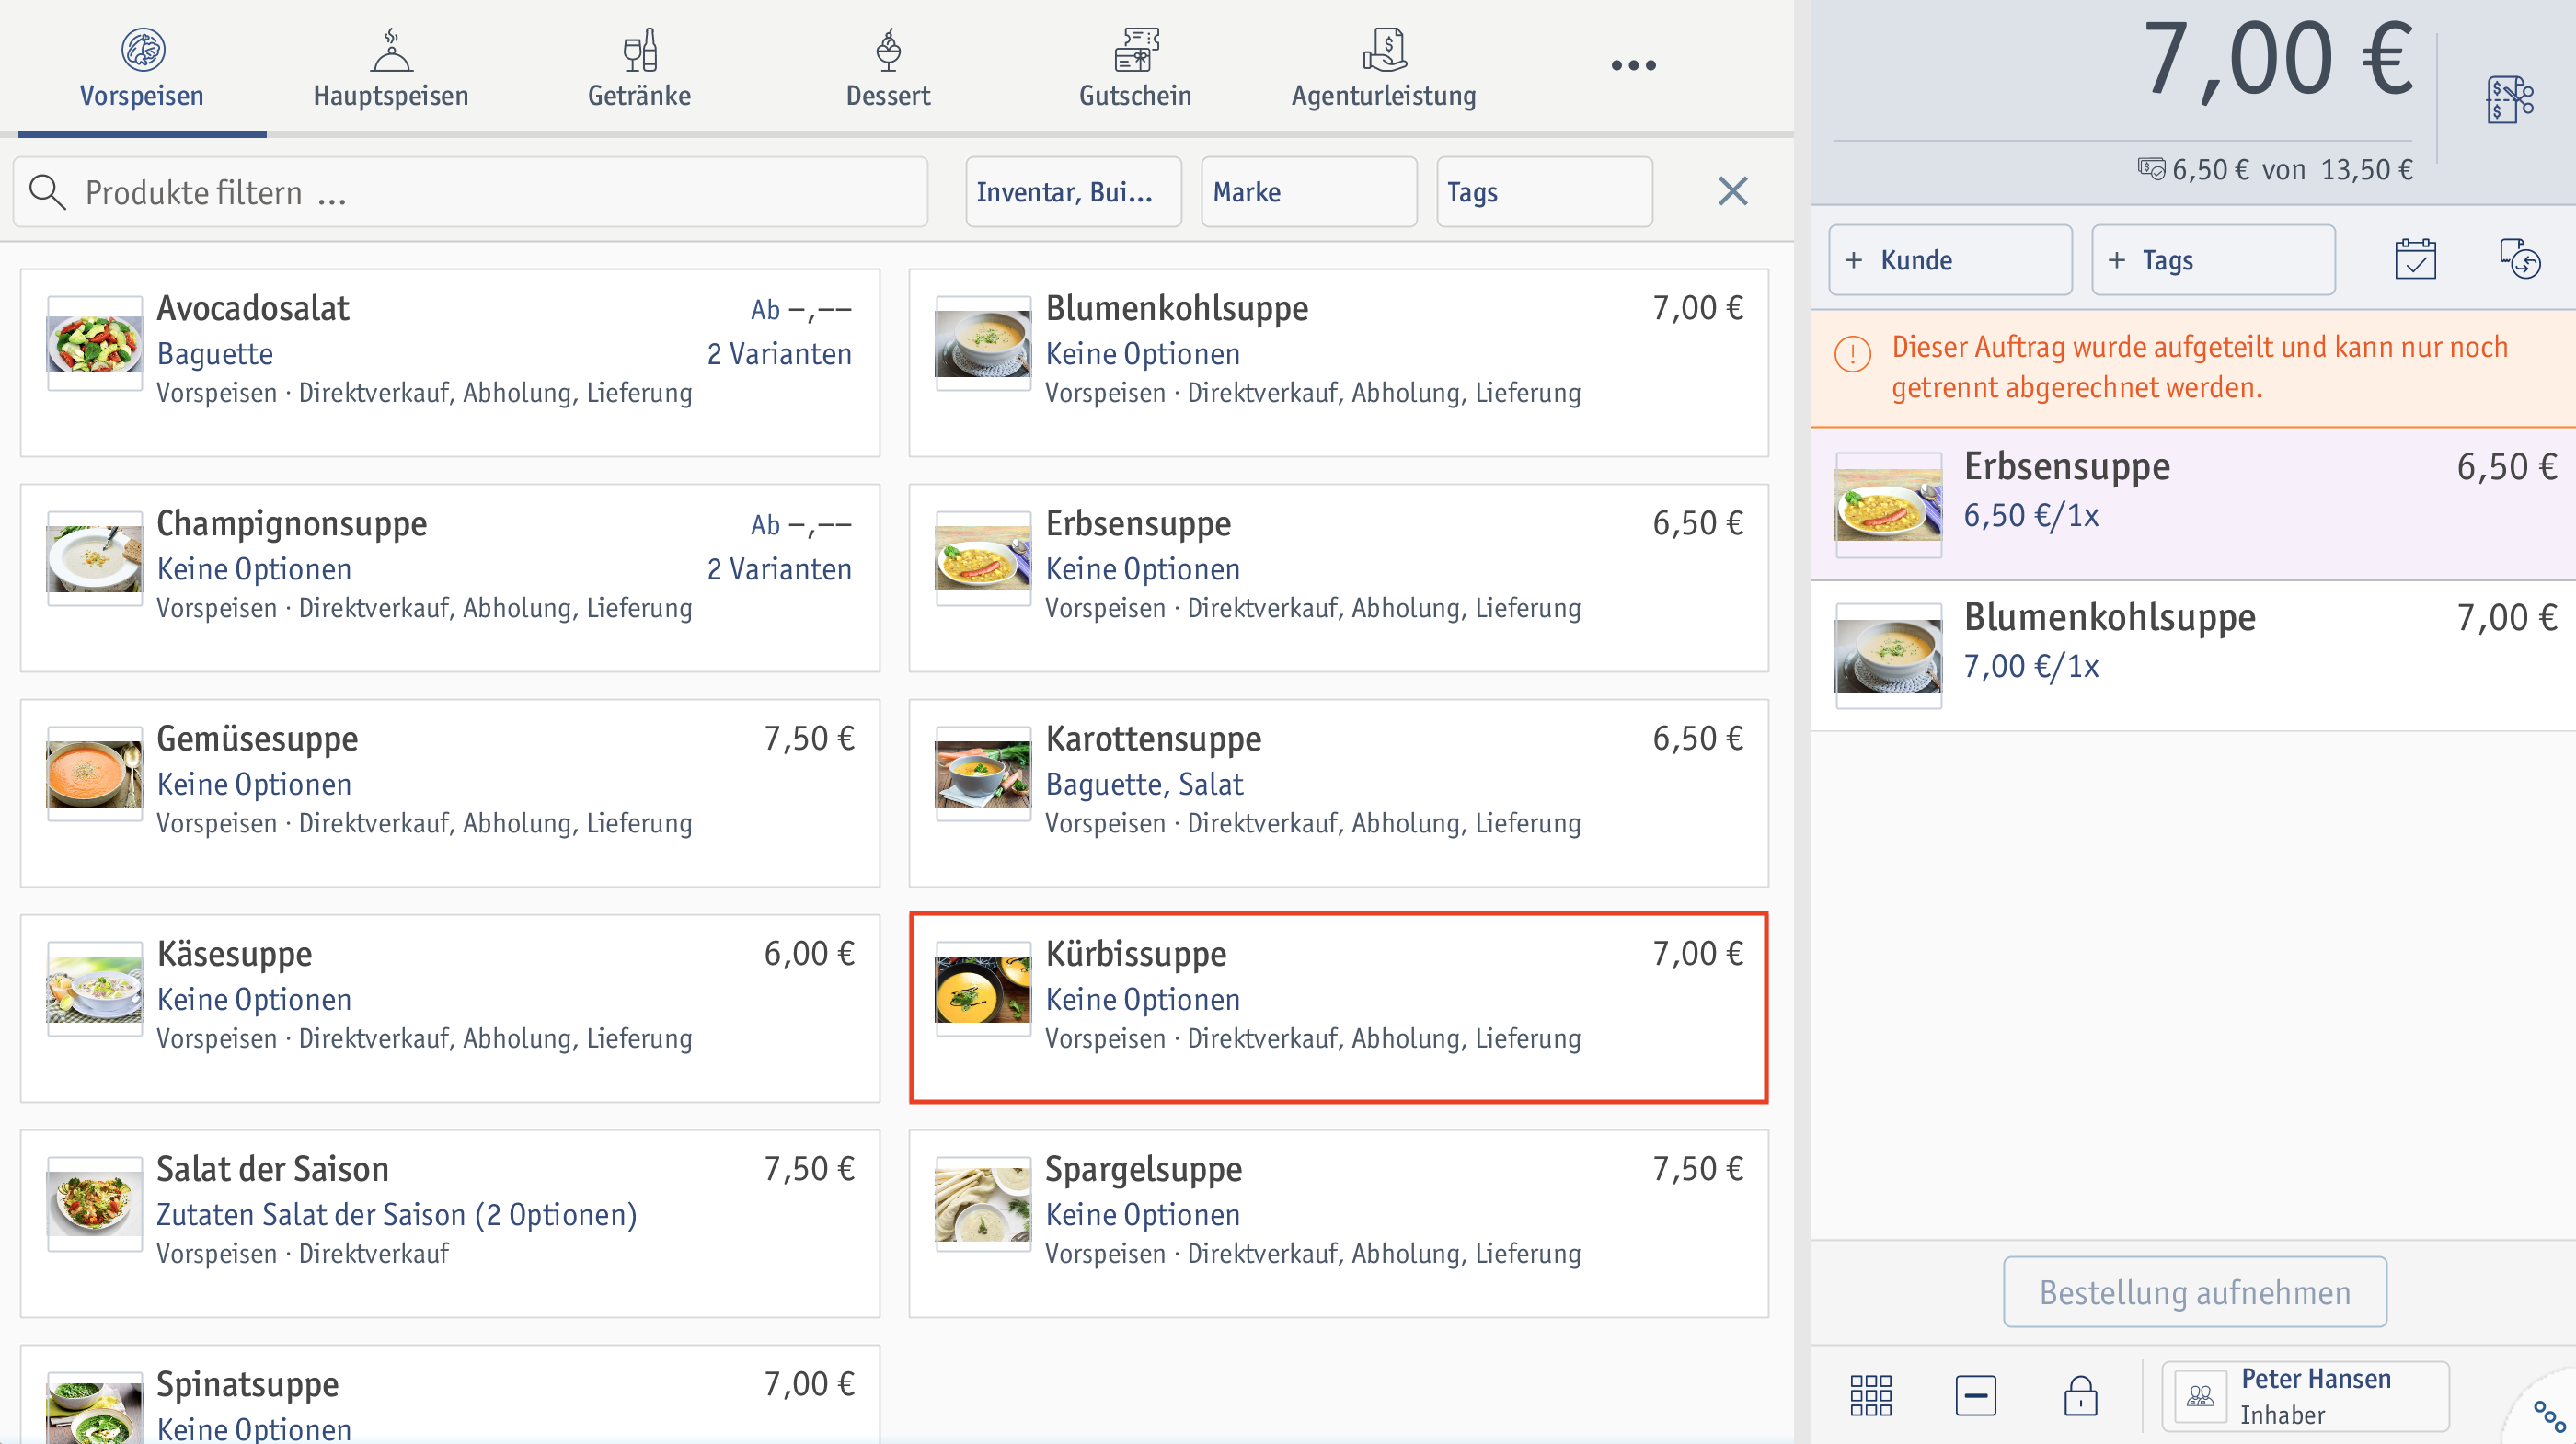Screen dimensions: 2576x1444
Task: Select the Karottensuppe product card
Action: tap(1338, 793)
